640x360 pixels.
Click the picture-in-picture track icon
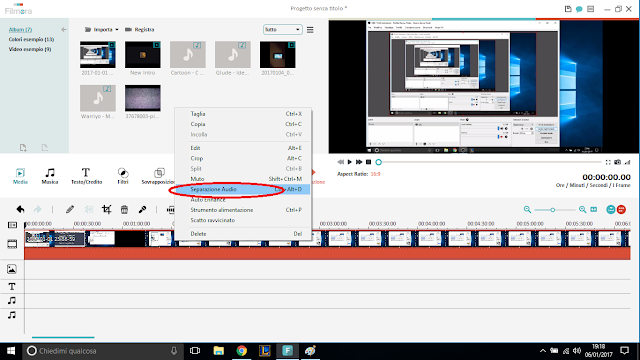(12, 269)
